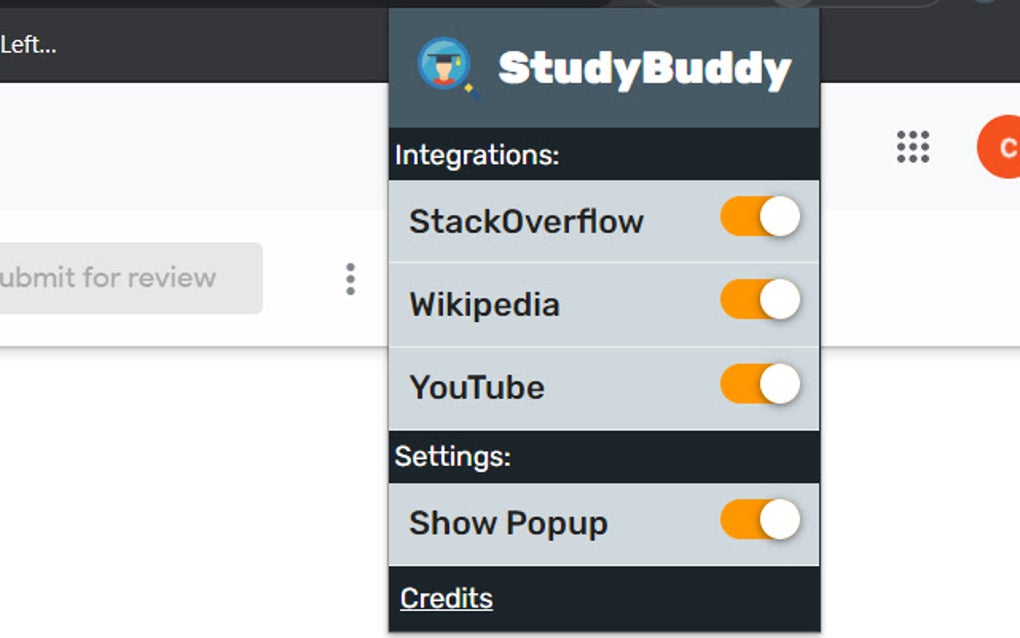Click the StudyBuddy logo icon
Image resolution: width=1020 pixels, height=638 pixels.
[x=445, y=65]
